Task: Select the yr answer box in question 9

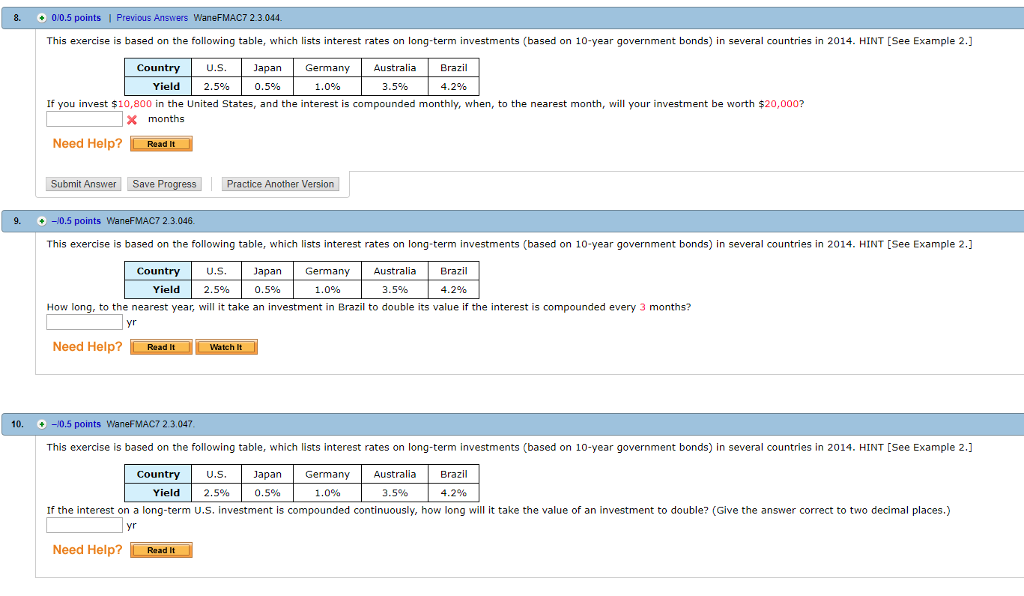Action: tap(84, 321)
